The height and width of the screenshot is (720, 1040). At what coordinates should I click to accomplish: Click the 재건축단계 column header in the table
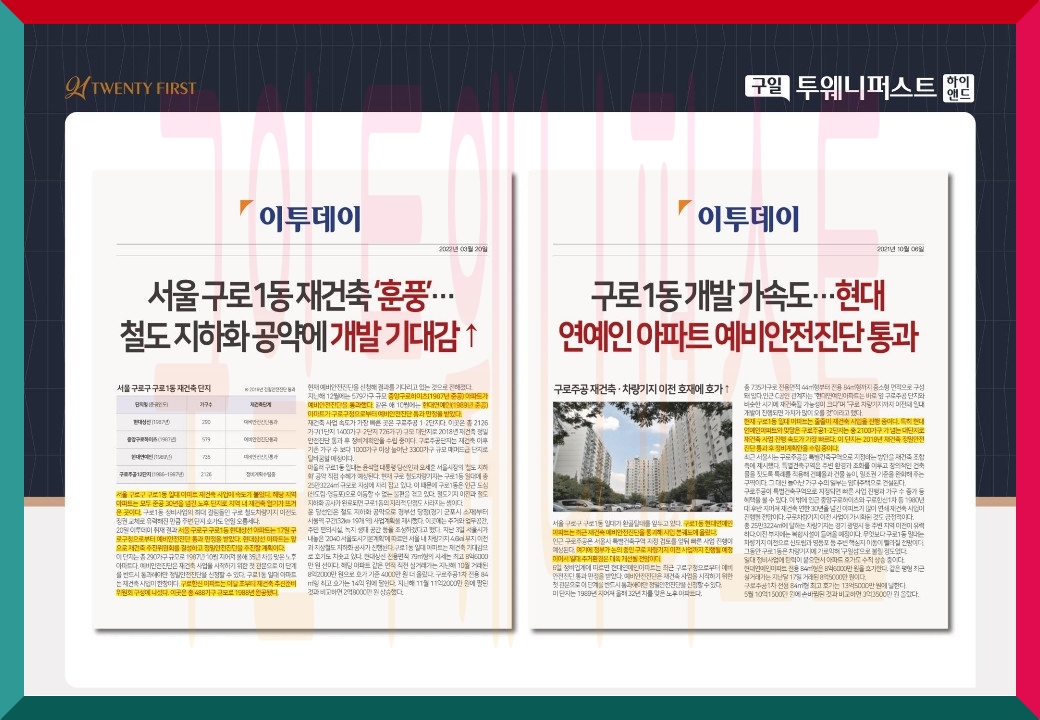tap(260, 404)
